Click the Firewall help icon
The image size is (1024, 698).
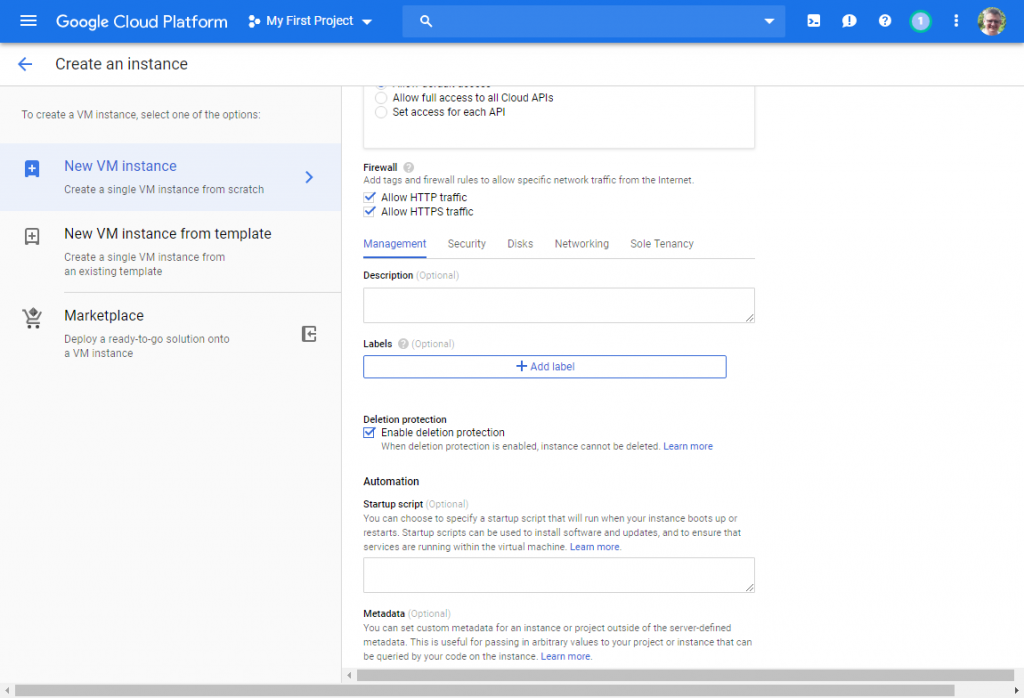point(408,167)
